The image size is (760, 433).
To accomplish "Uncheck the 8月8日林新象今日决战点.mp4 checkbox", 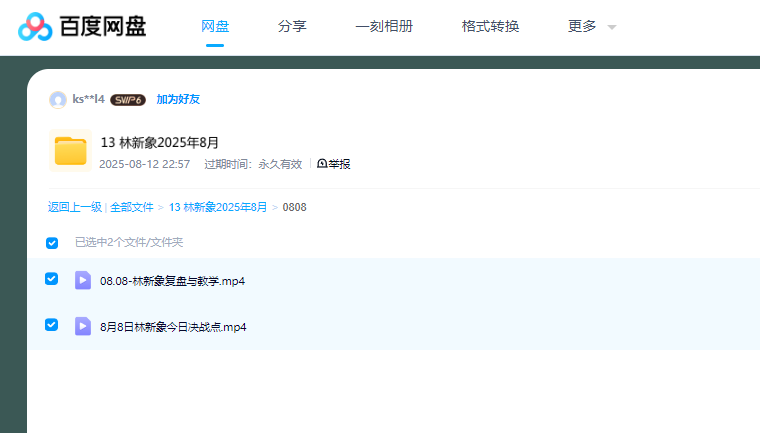I will 52,325.
